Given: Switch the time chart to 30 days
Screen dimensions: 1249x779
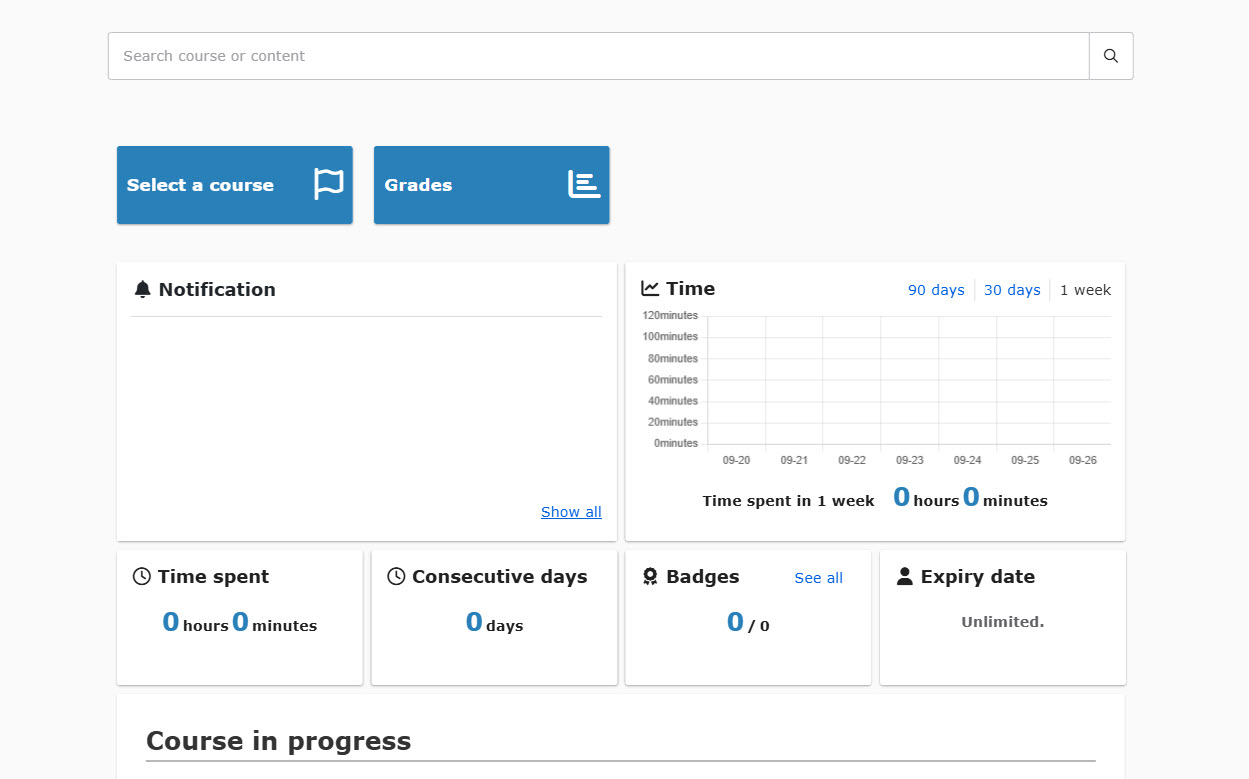Looking at the screenshot, I should pos(1012,290).
